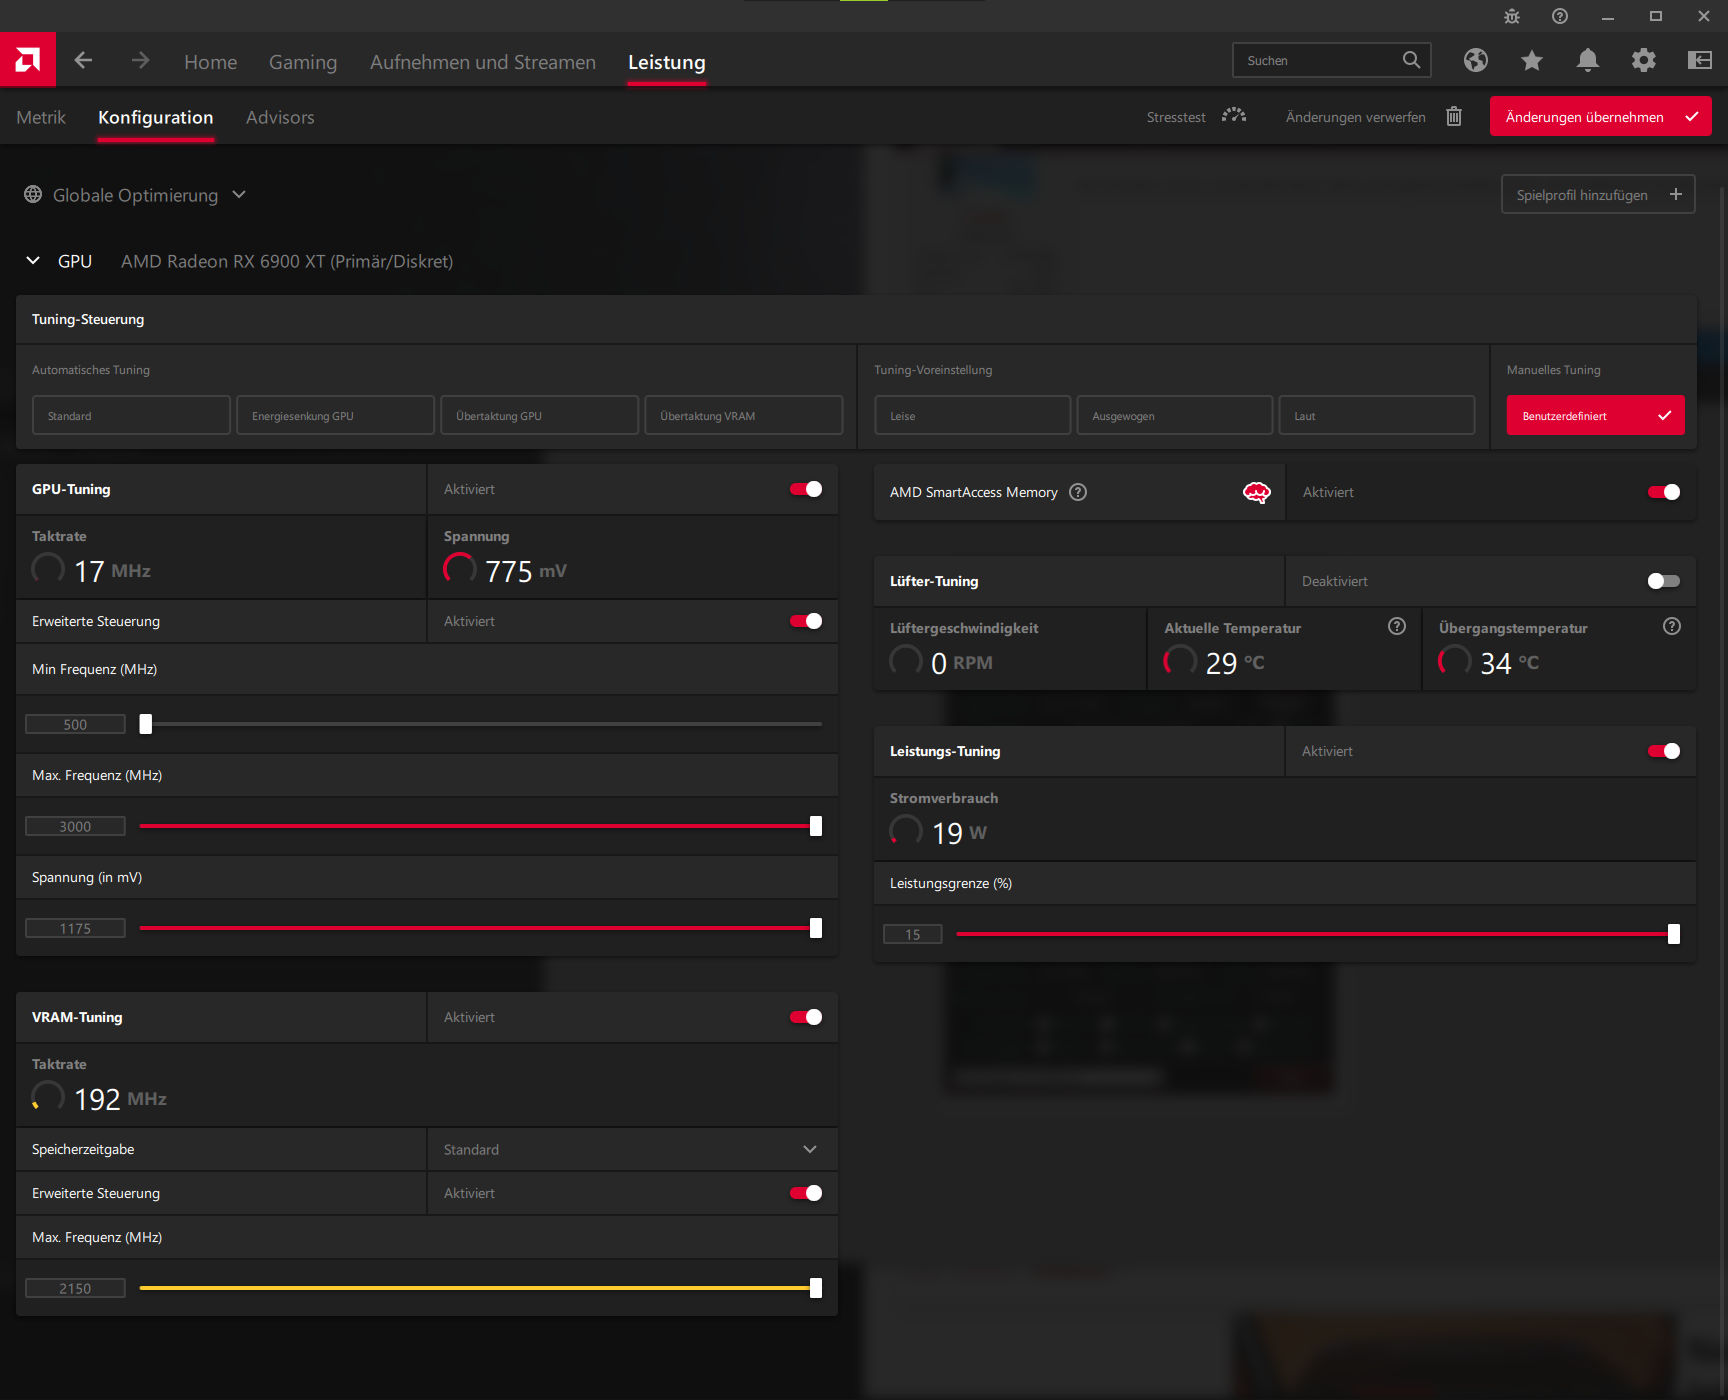Select Benutzerdefiniert manual tuning
The width and height of the screenshot is (1728, 1400).
(x=1596, y=416)
